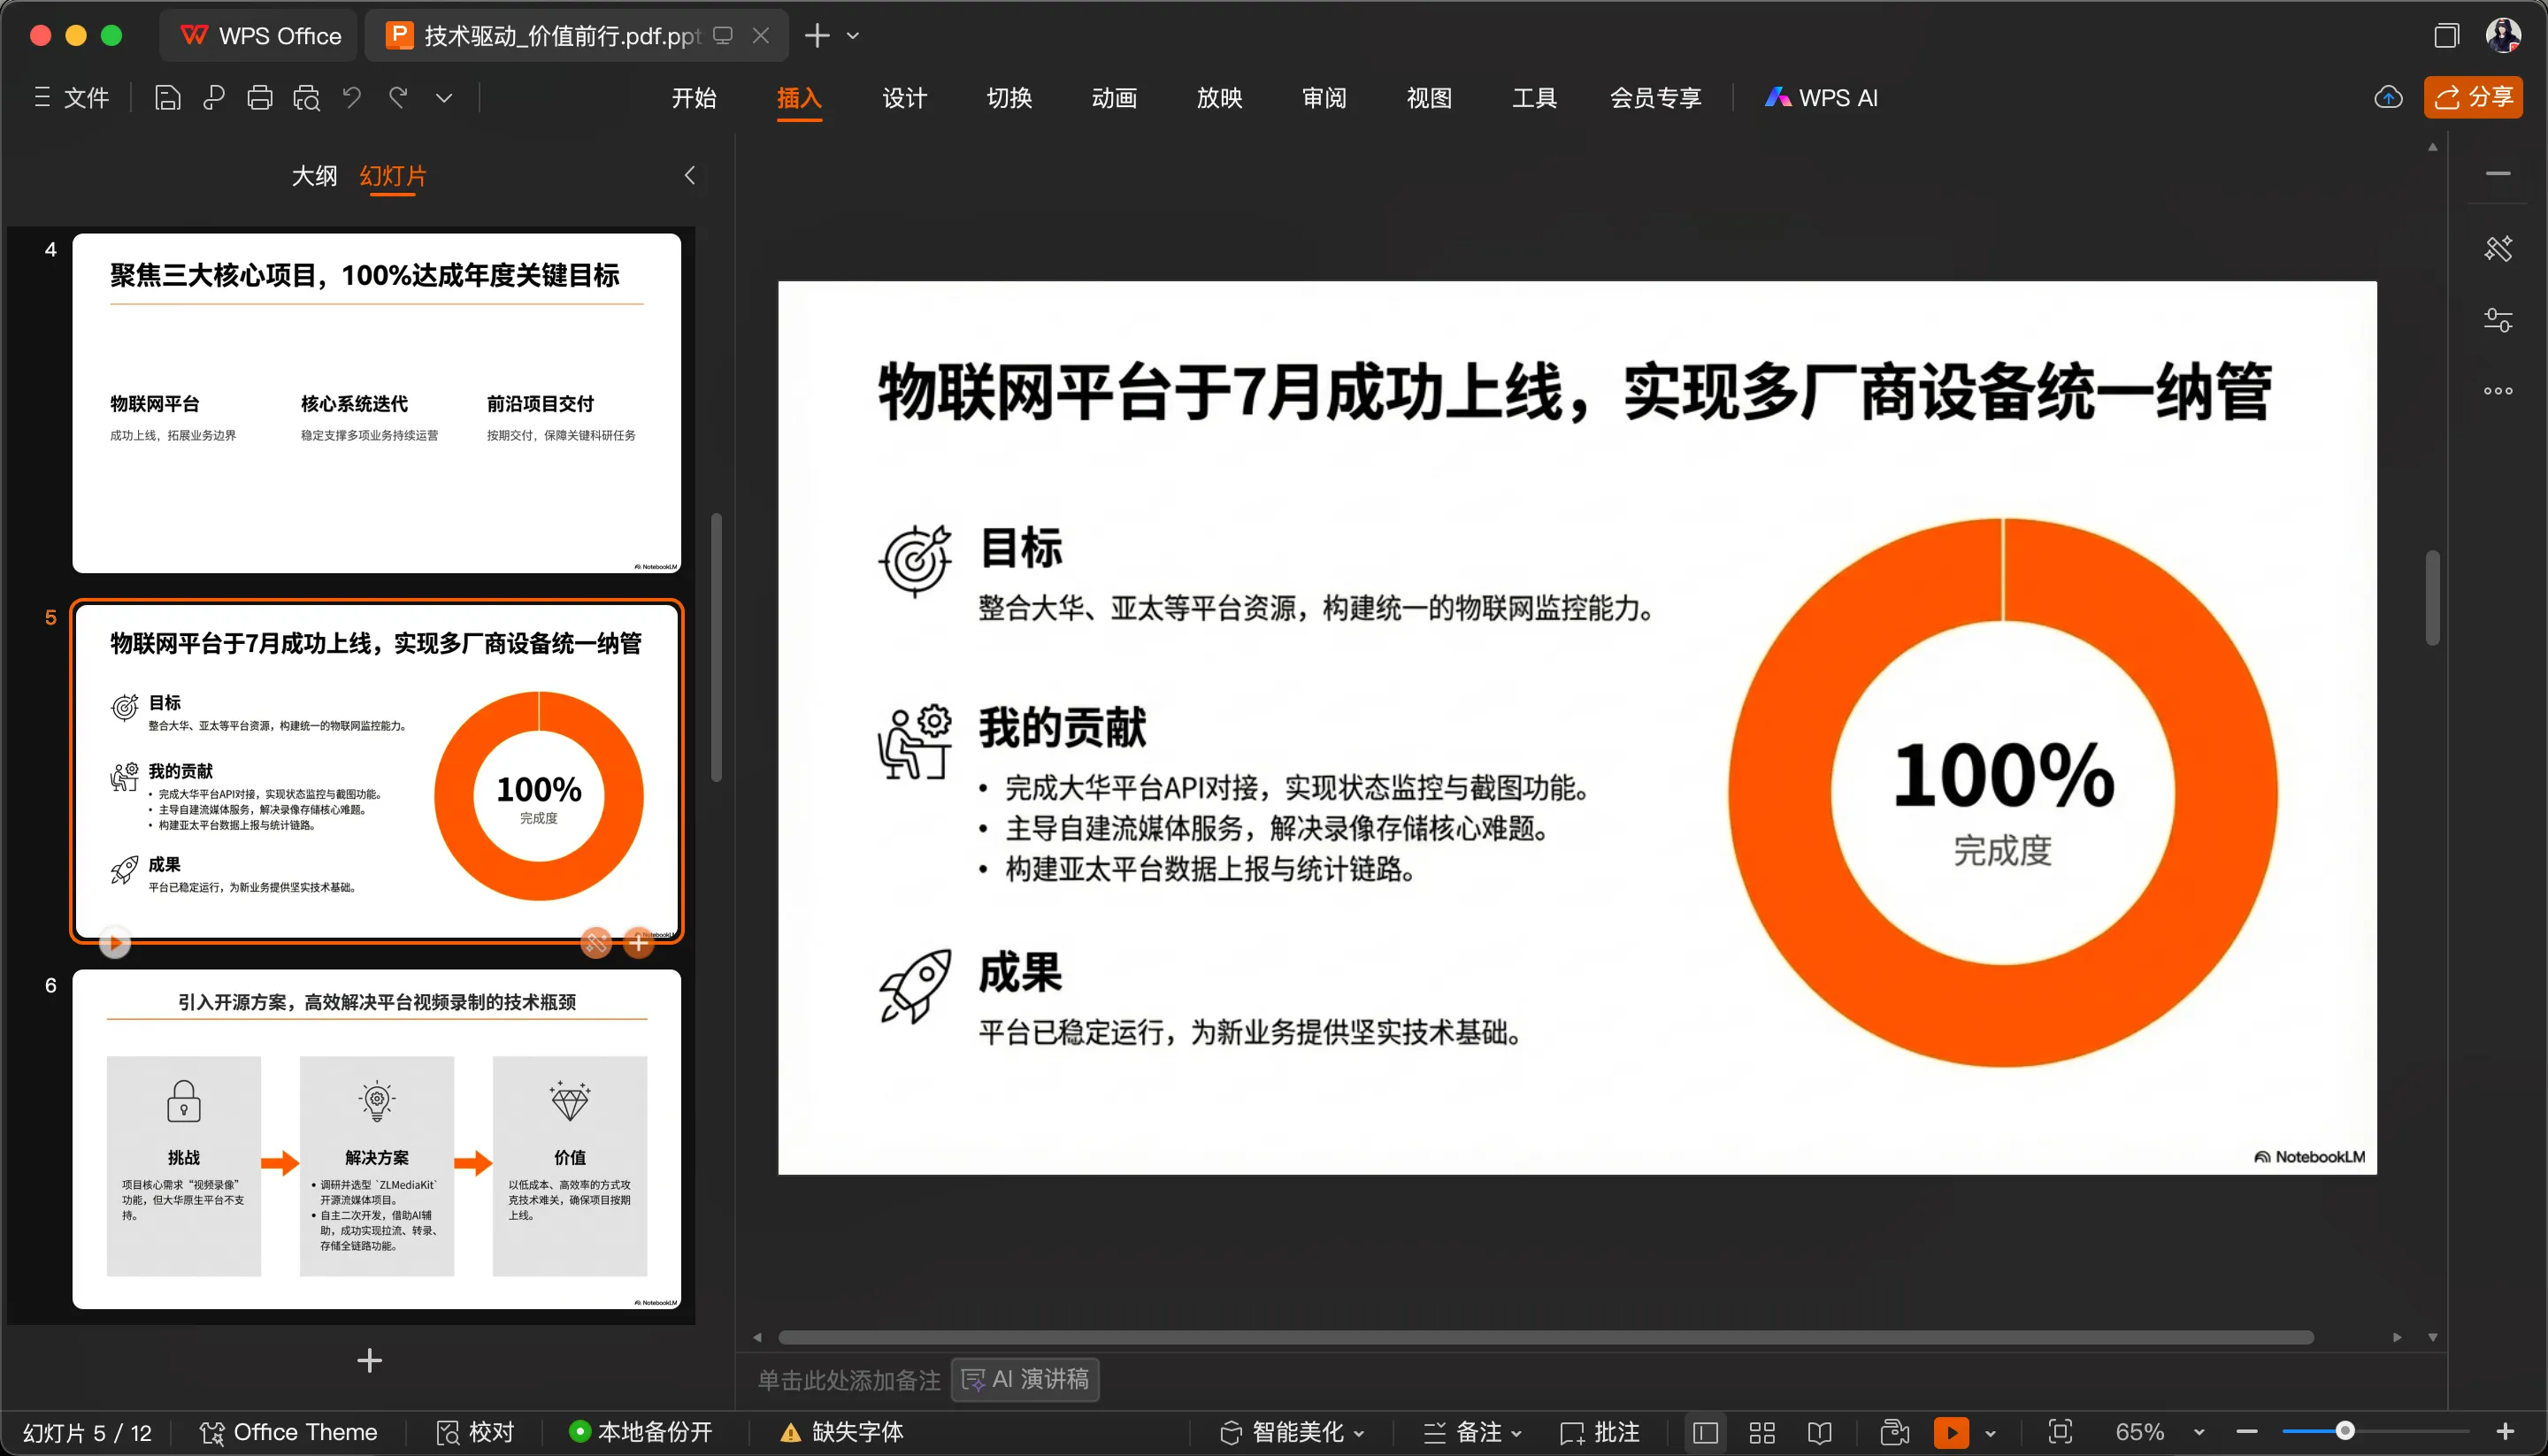Switch to normal view icon
Screen dimensions: 2548x1456
pos(1706,1432)
